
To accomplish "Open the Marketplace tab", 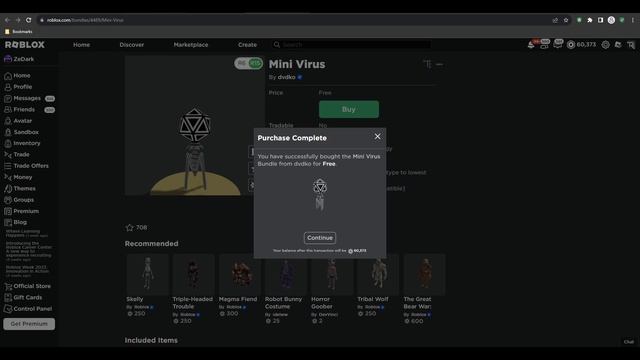I will point(191,45).
